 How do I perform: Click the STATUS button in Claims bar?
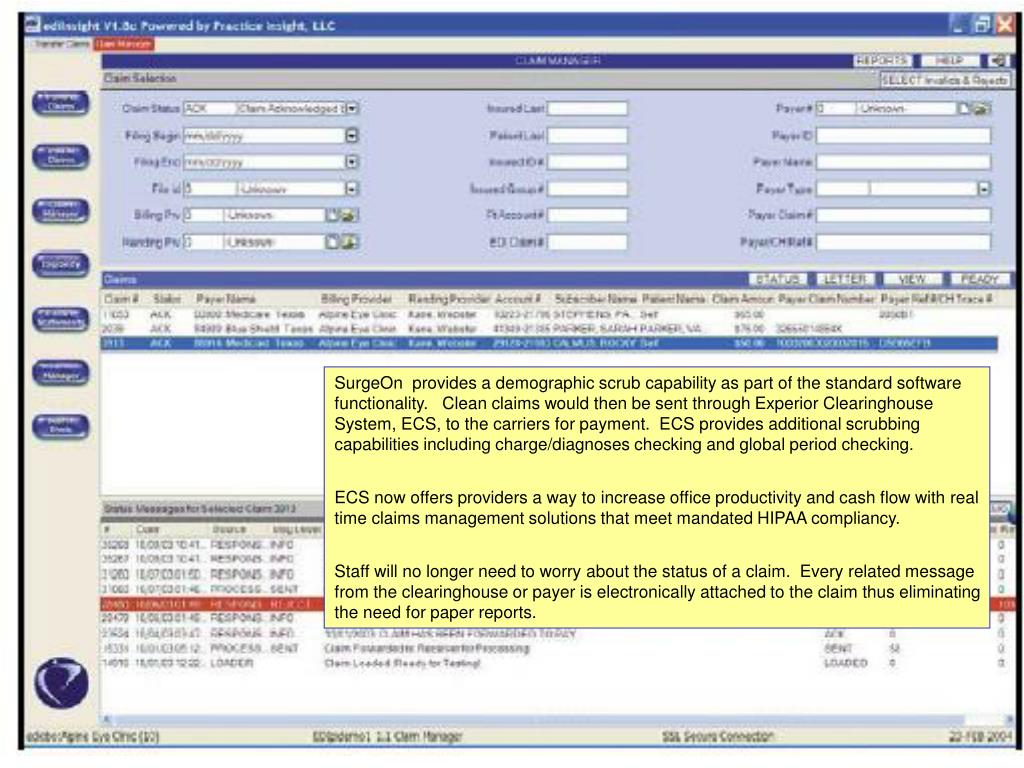[x=778, y=279]
